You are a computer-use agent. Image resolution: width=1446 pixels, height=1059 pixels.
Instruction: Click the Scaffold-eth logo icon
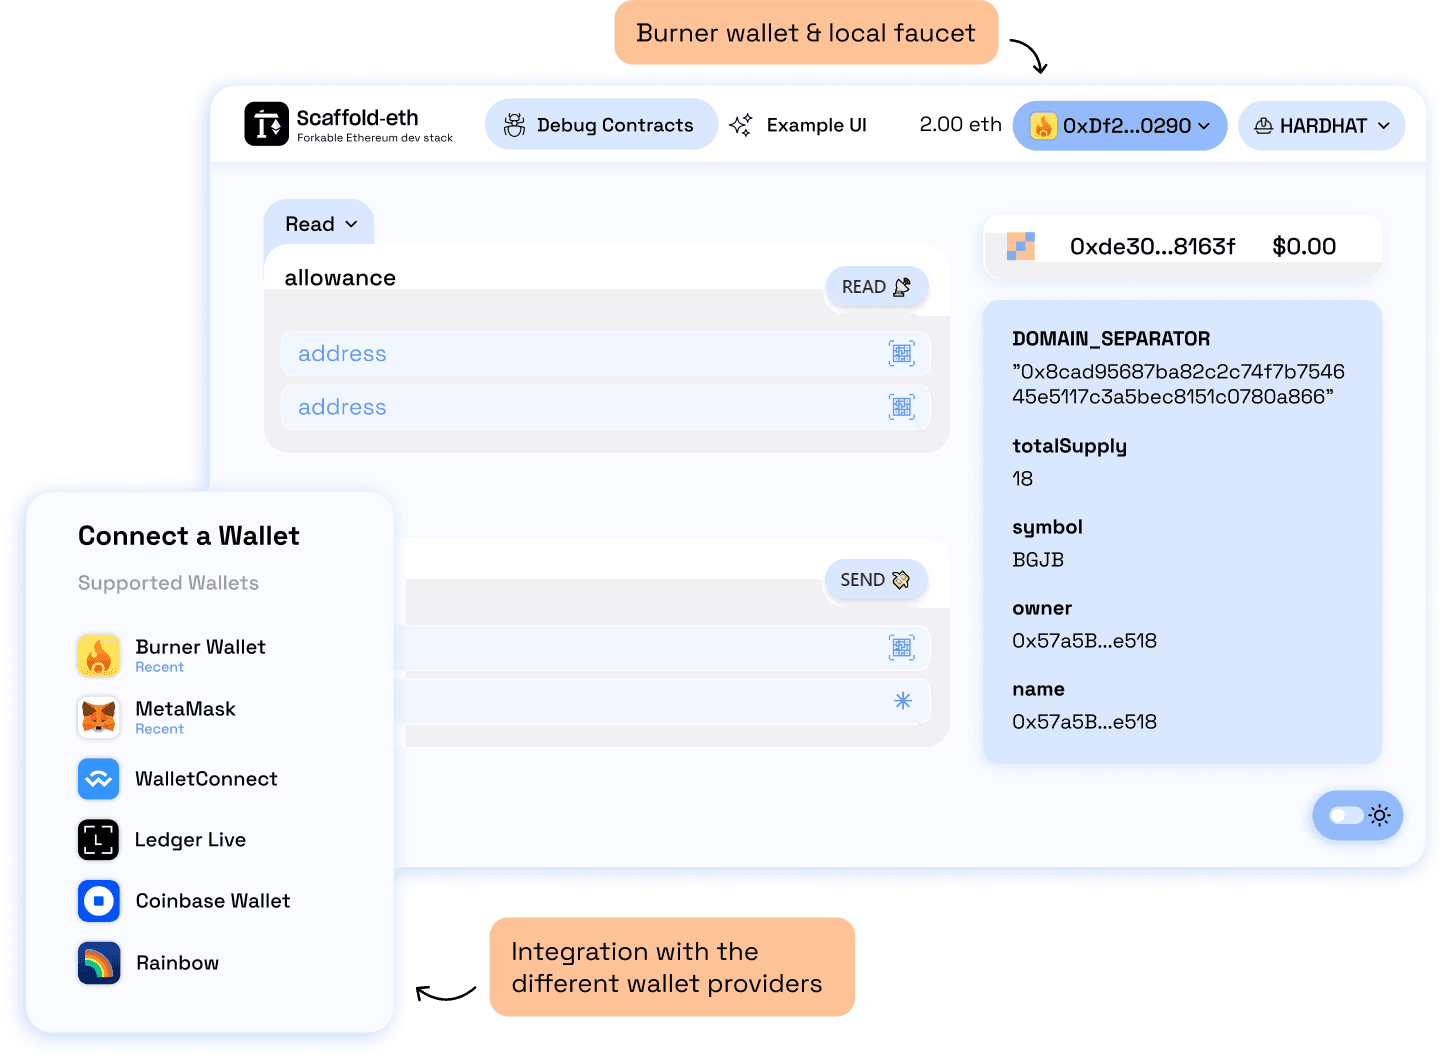[266, 124]
